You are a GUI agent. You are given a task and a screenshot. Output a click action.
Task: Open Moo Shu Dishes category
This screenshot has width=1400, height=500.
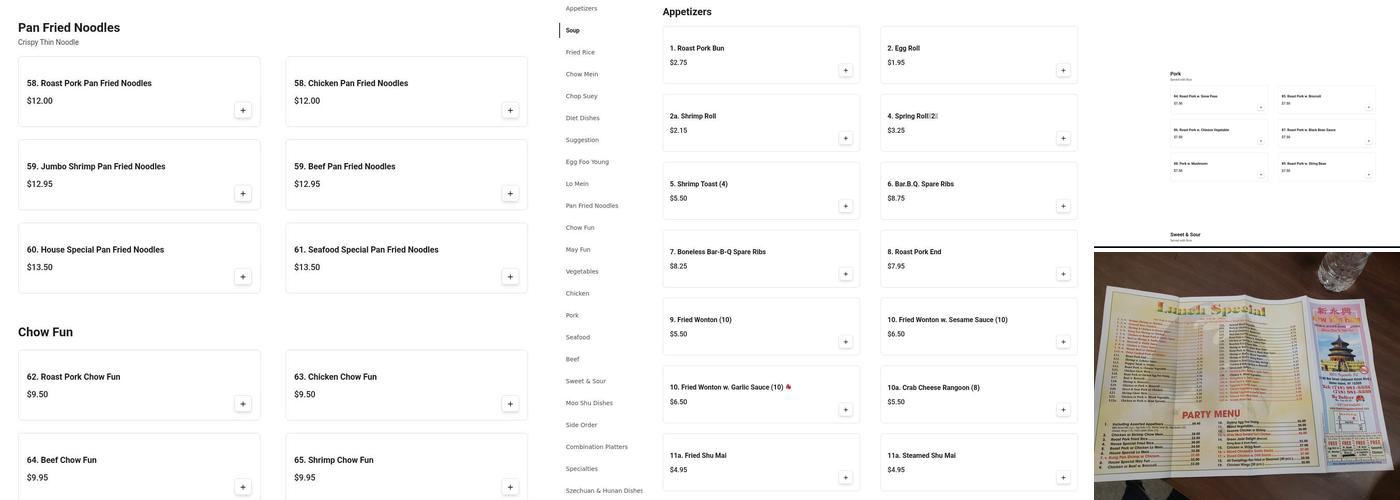click(x=589, y=403)
